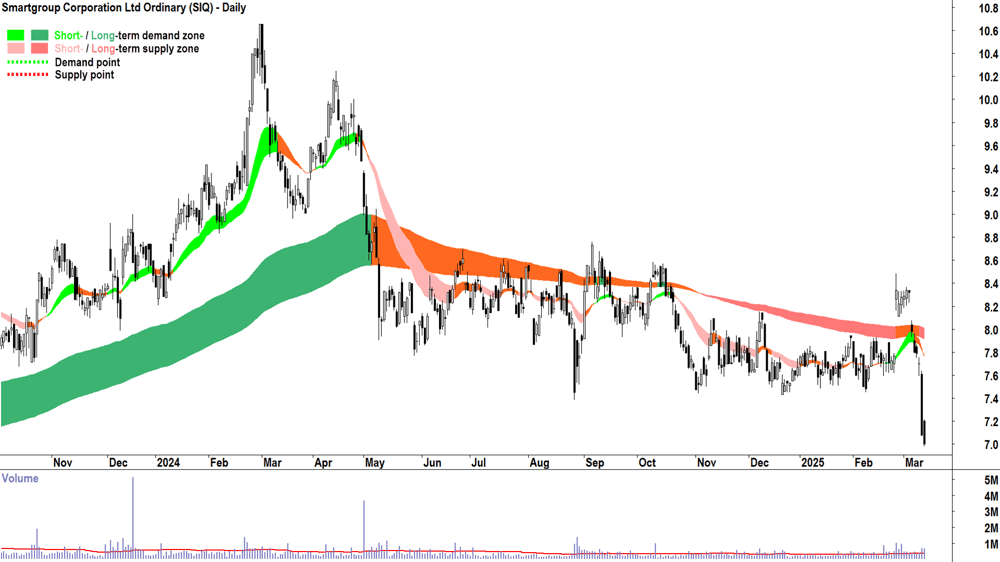1000x562 pixels.
Task: Click the 1M volume axis label
Action: pyautogui.click(x=991, y=545)
